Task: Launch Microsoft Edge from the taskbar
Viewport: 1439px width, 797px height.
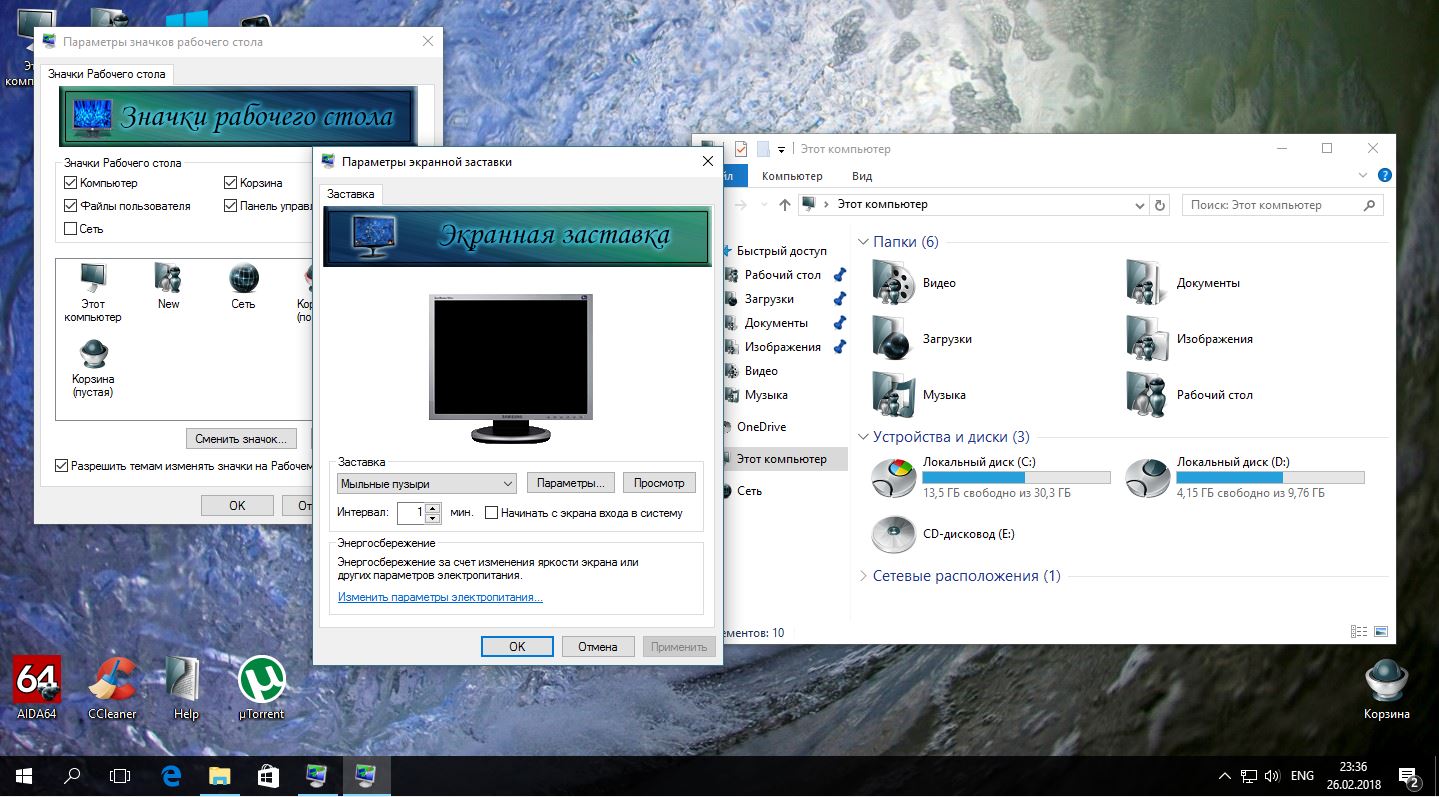Action: pyautogui.click(x=172, y=775)
